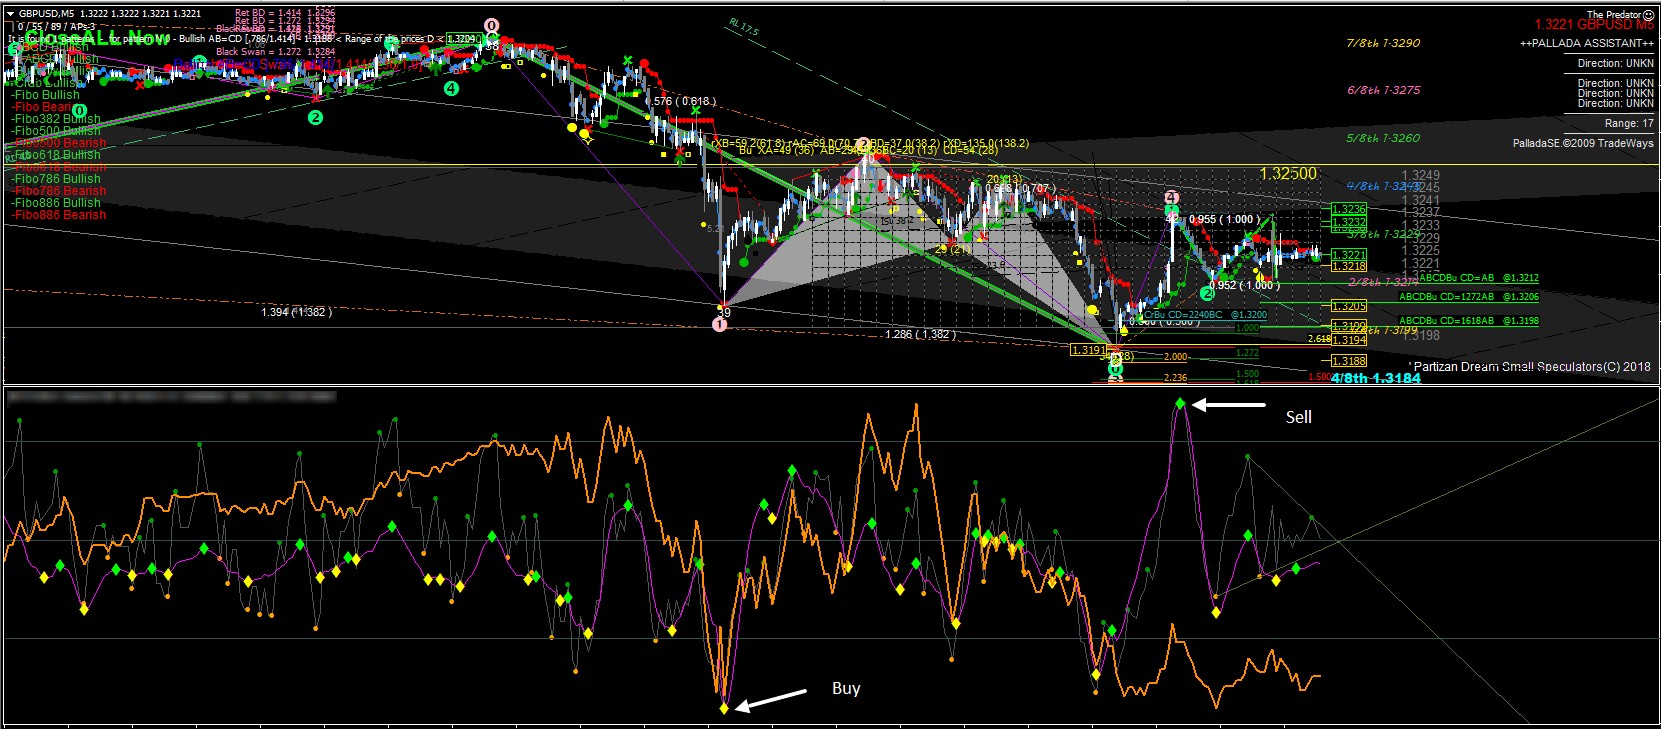Screen dimensions: 1661x729
Task: Click the green-boxed 1.3236 price label
Action: [x=1349, y=210]
